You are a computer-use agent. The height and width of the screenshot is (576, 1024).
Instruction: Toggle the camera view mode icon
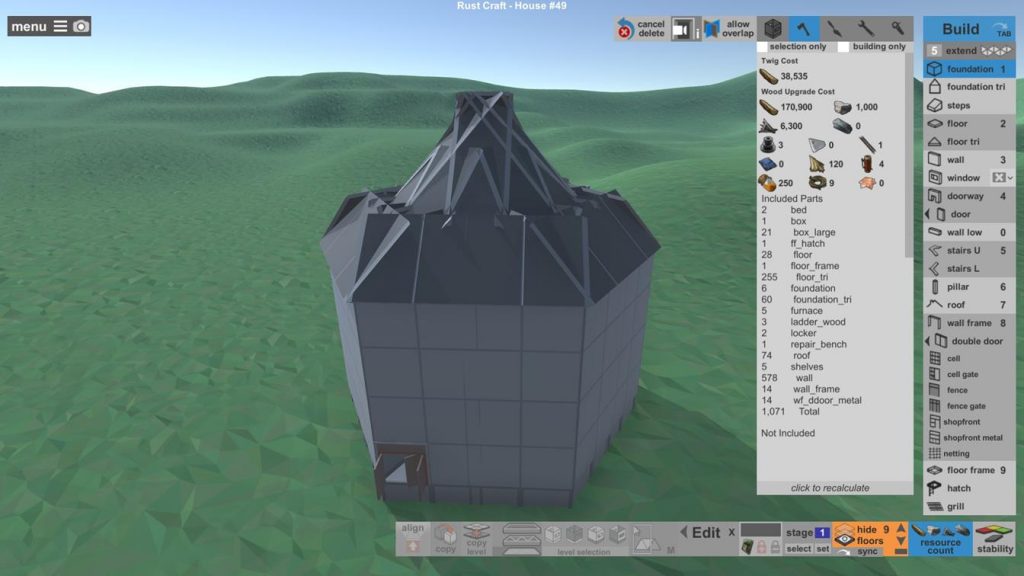point(682,29)
